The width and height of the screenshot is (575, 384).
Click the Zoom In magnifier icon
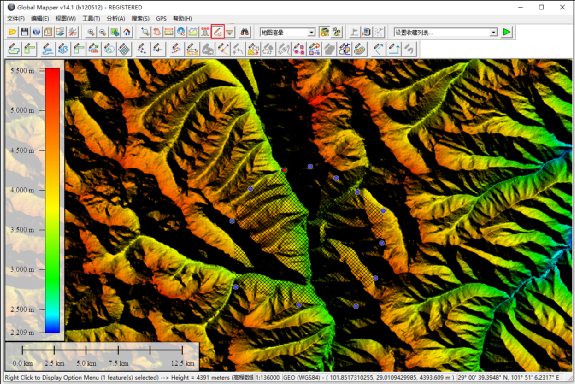click(90, 32)
